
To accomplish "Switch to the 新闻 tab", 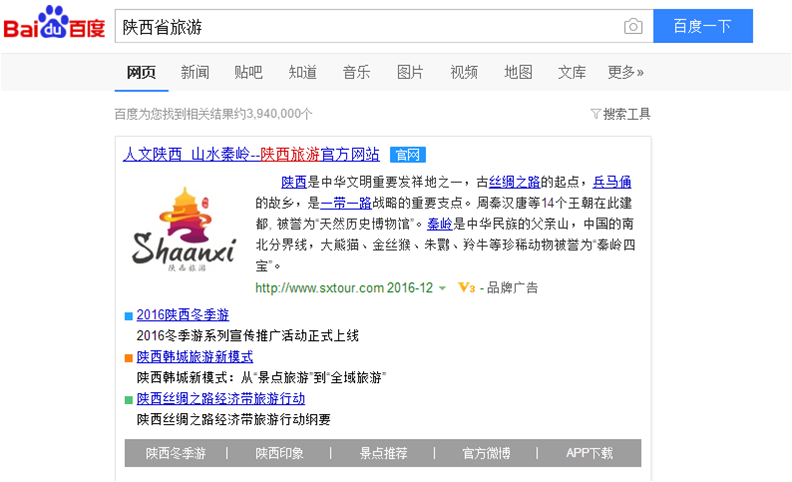I will [x=195, y=72].
